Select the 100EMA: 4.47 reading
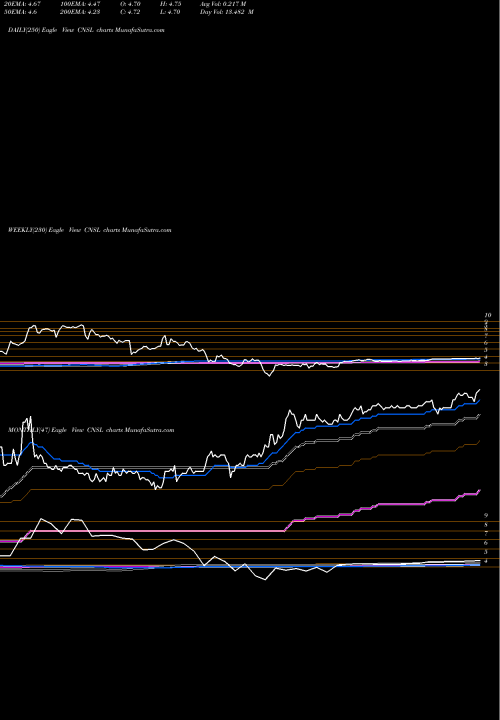 pyautogui.click(x=80, y=4)
